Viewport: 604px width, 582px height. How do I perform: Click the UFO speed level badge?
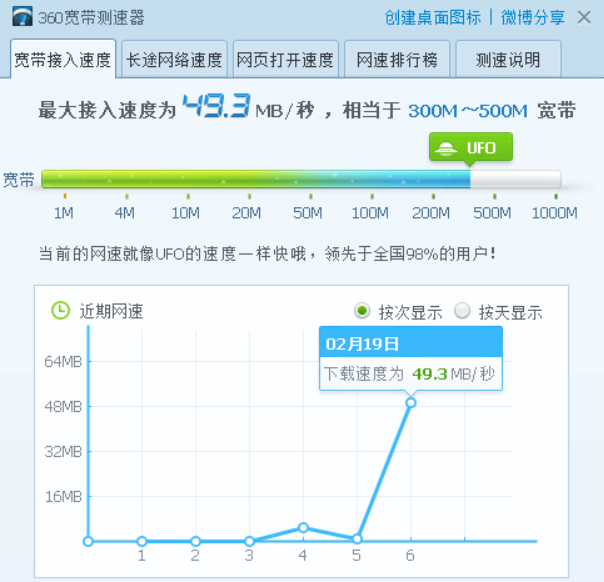point(471,148)
